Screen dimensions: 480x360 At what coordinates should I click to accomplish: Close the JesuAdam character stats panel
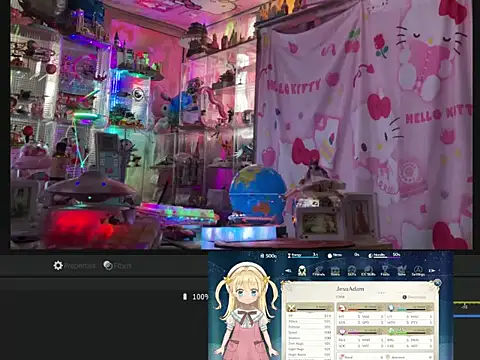(438, 283)
